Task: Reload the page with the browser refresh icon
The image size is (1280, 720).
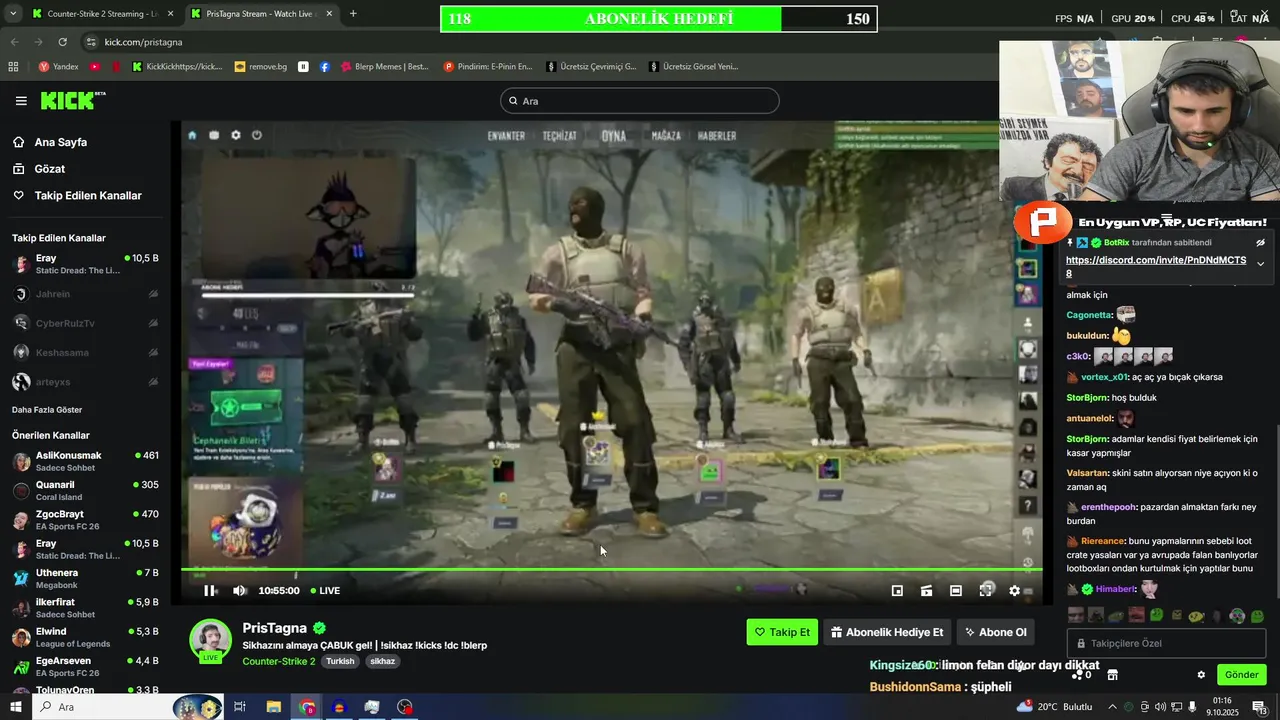Action: click(x=62, y=42)
